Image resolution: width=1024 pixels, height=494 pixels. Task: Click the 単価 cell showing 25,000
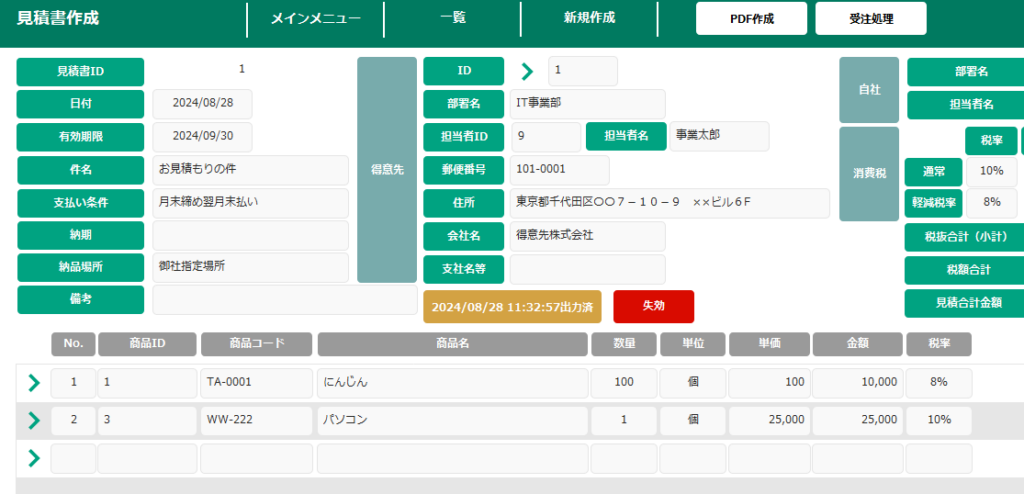768,420
